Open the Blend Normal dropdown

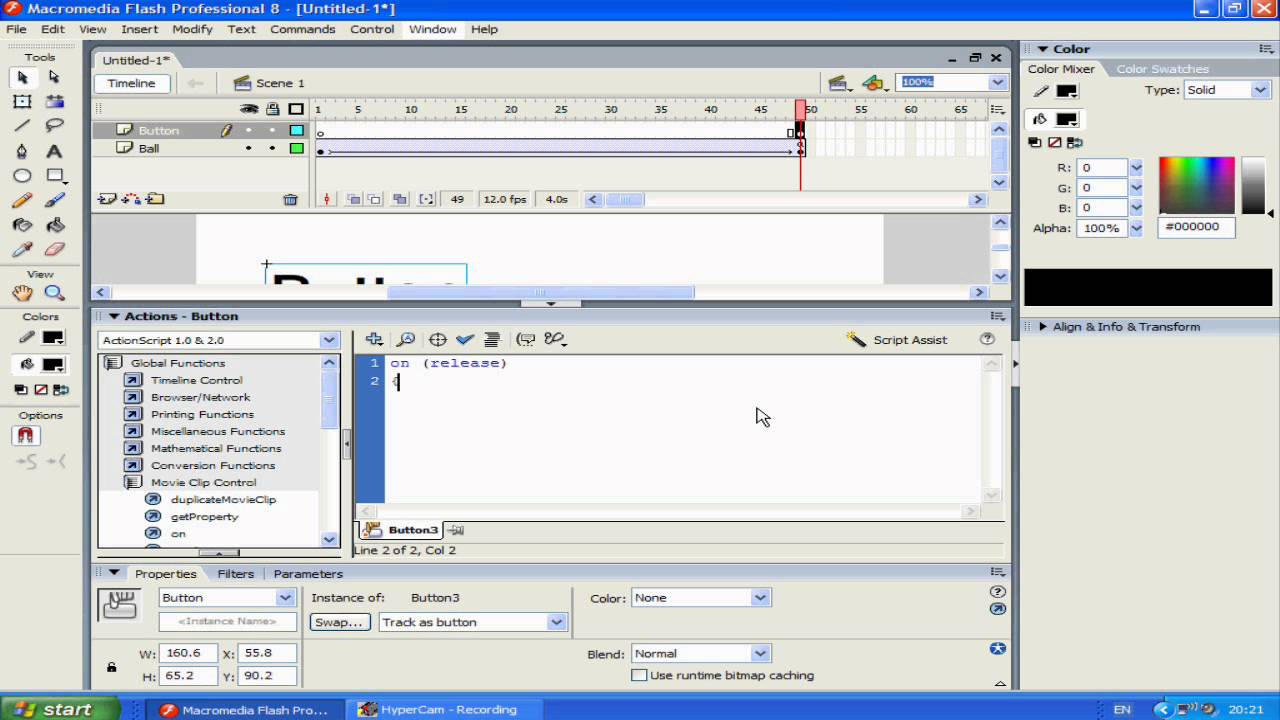tap(760, 653)
